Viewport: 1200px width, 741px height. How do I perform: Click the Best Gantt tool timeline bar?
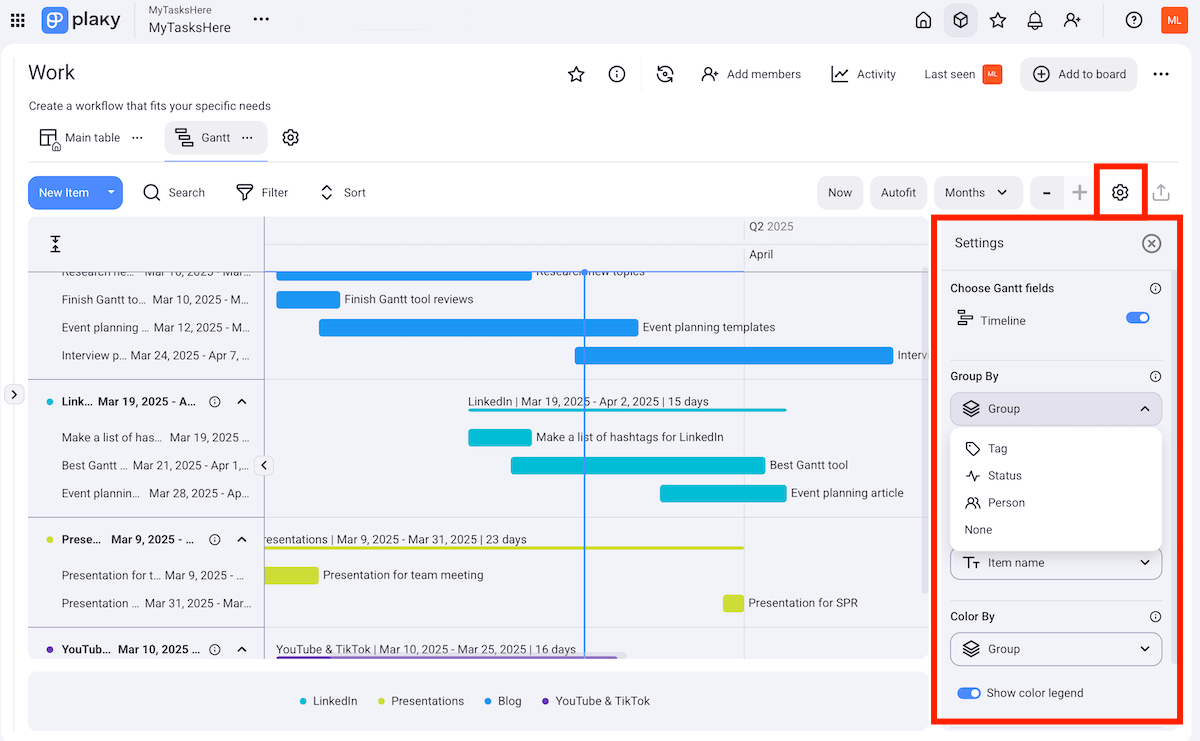(x=637, y=465)
